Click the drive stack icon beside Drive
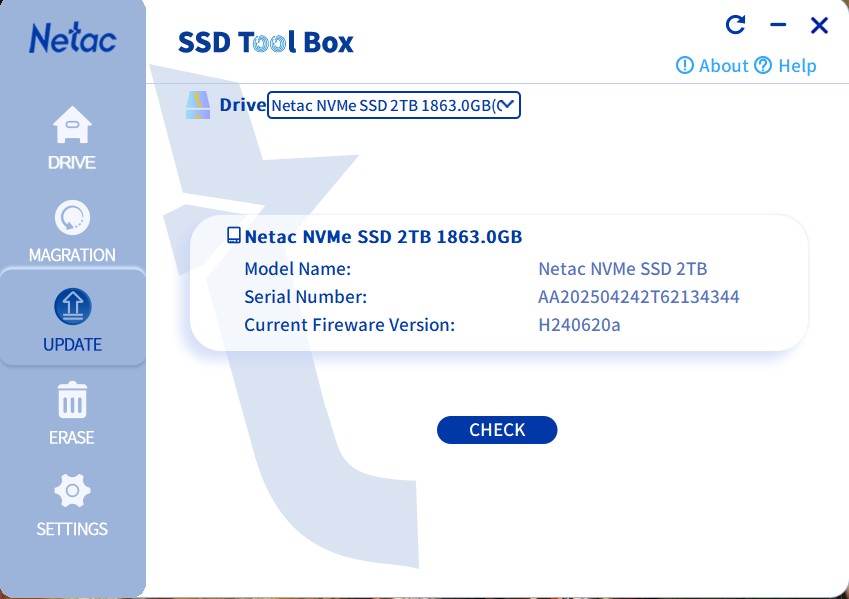The height and width of the screenshot is (599, 849). (x=198, y=105)
